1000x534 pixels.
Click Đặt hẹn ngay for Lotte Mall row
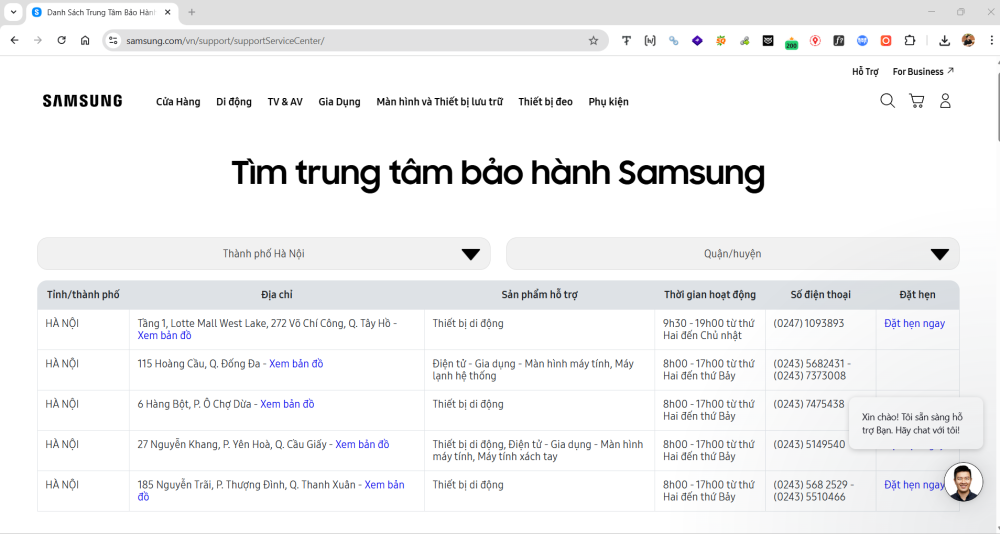[x=915, y=323]
